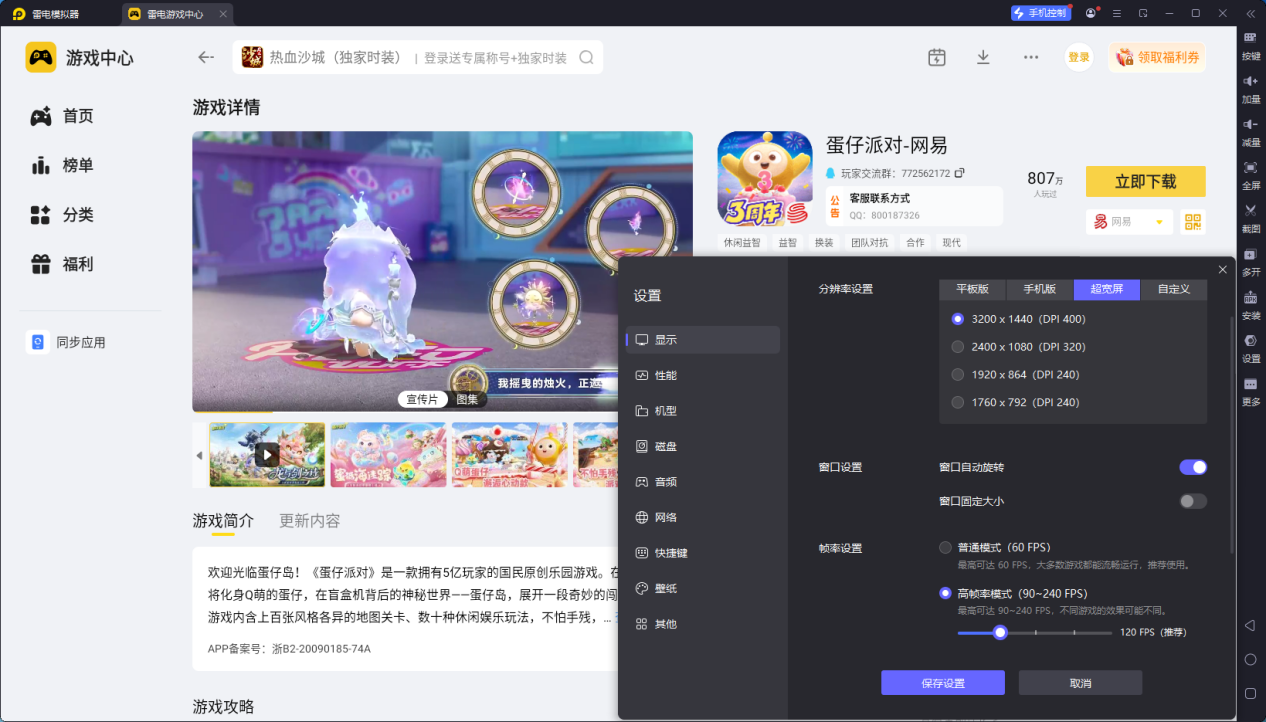The width and height of the screenshot is (1266, 722).
Task: Click the 保存设置 save settings button
Action: point(941,682)
